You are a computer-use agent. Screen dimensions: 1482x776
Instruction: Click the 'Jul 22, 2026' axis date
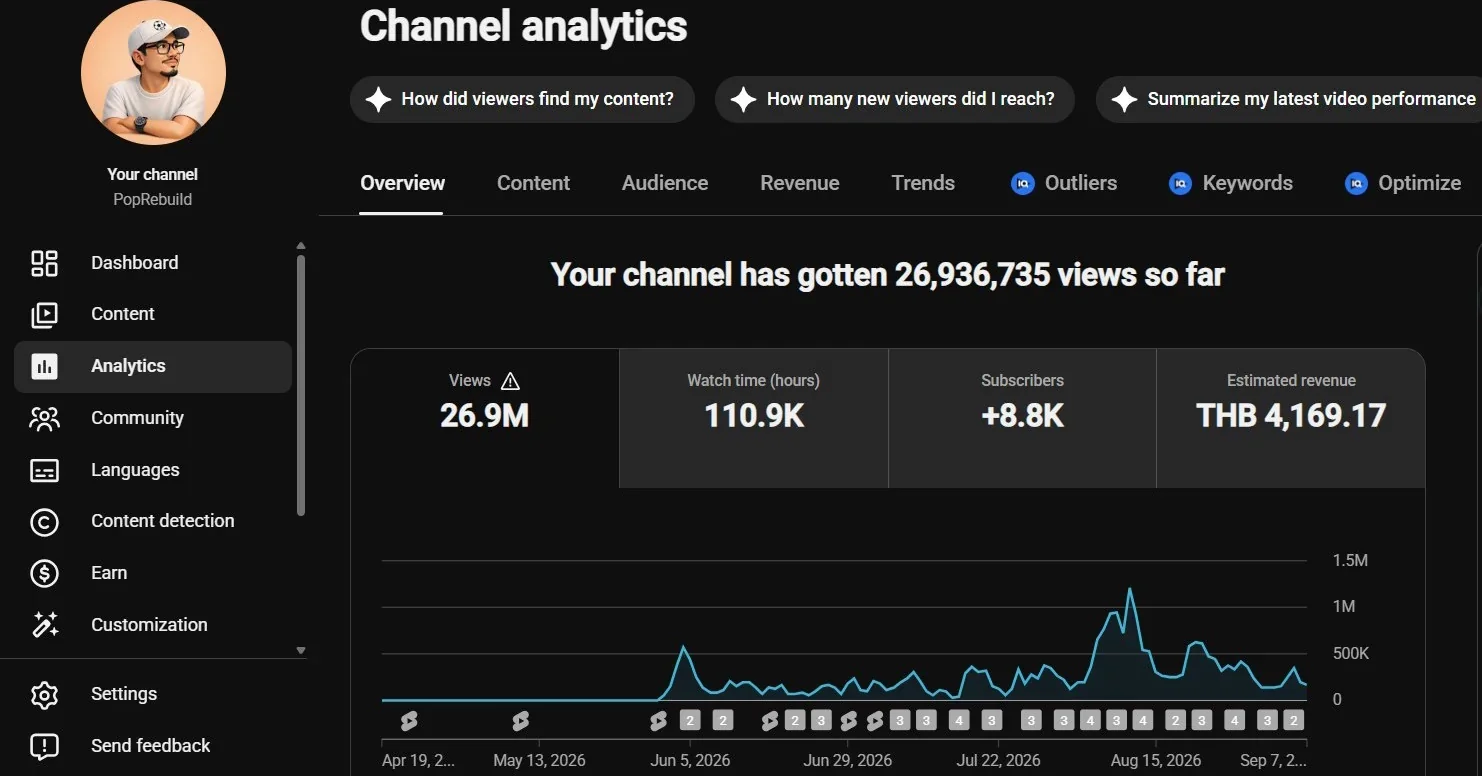[x=998, y=761]
